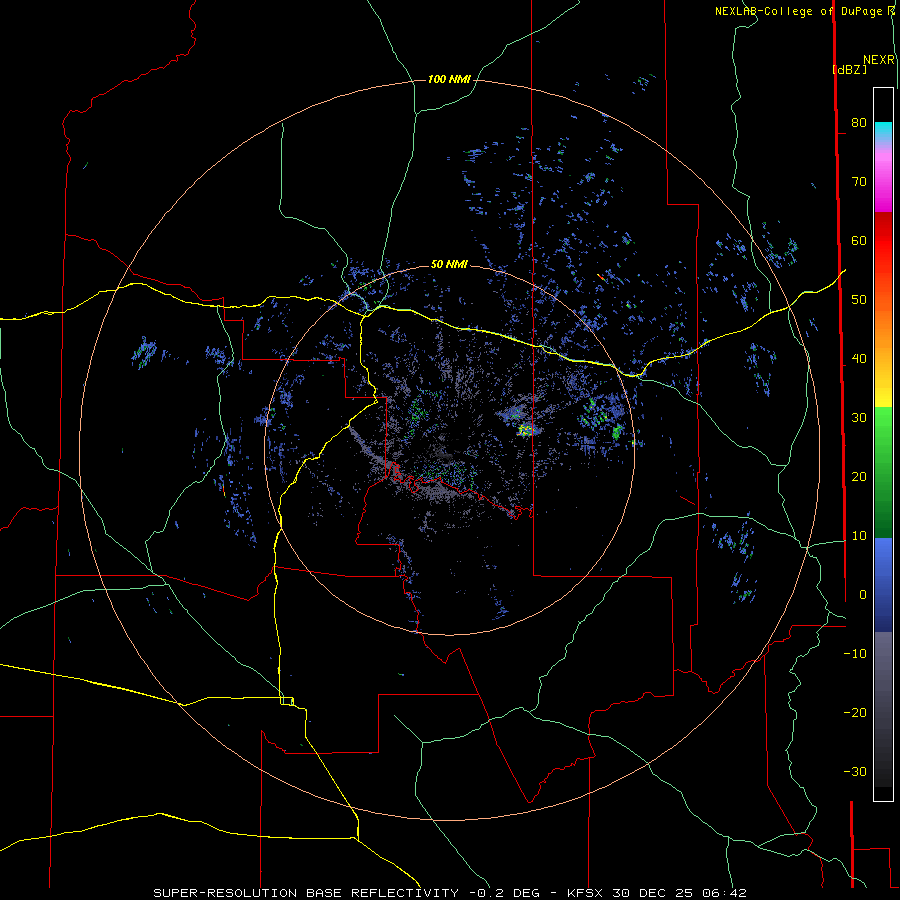Click the 0 value on dBZ scale
This screenshot has height=900, width=900.
click(x=863, y=595)
